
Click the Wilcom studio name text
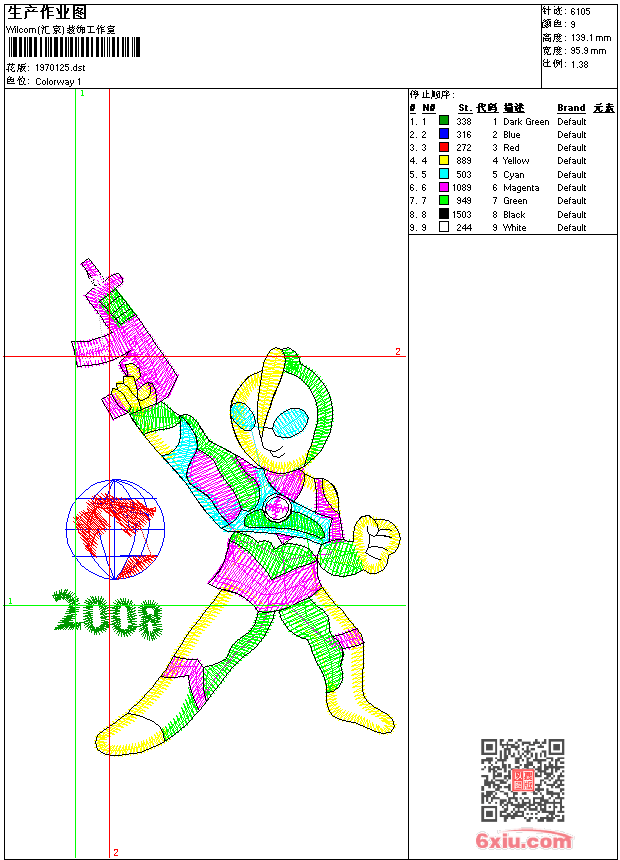point(61,30)
